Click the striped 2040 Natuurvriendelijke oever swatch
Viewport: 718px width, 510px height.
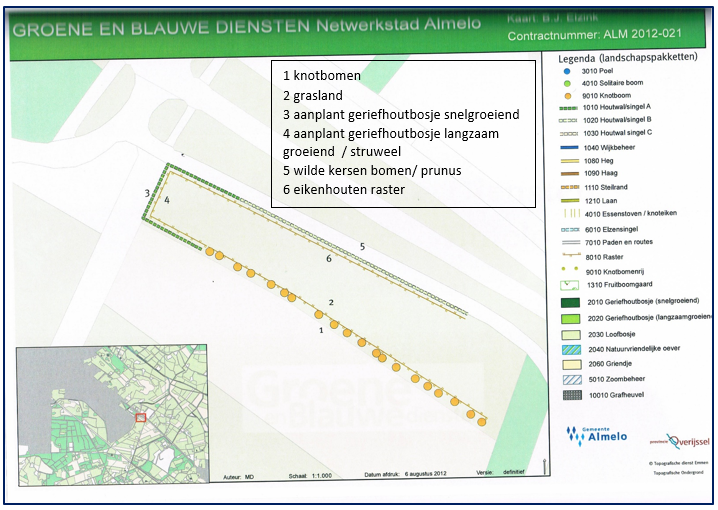pyautogui.click(x=571, y=350)
